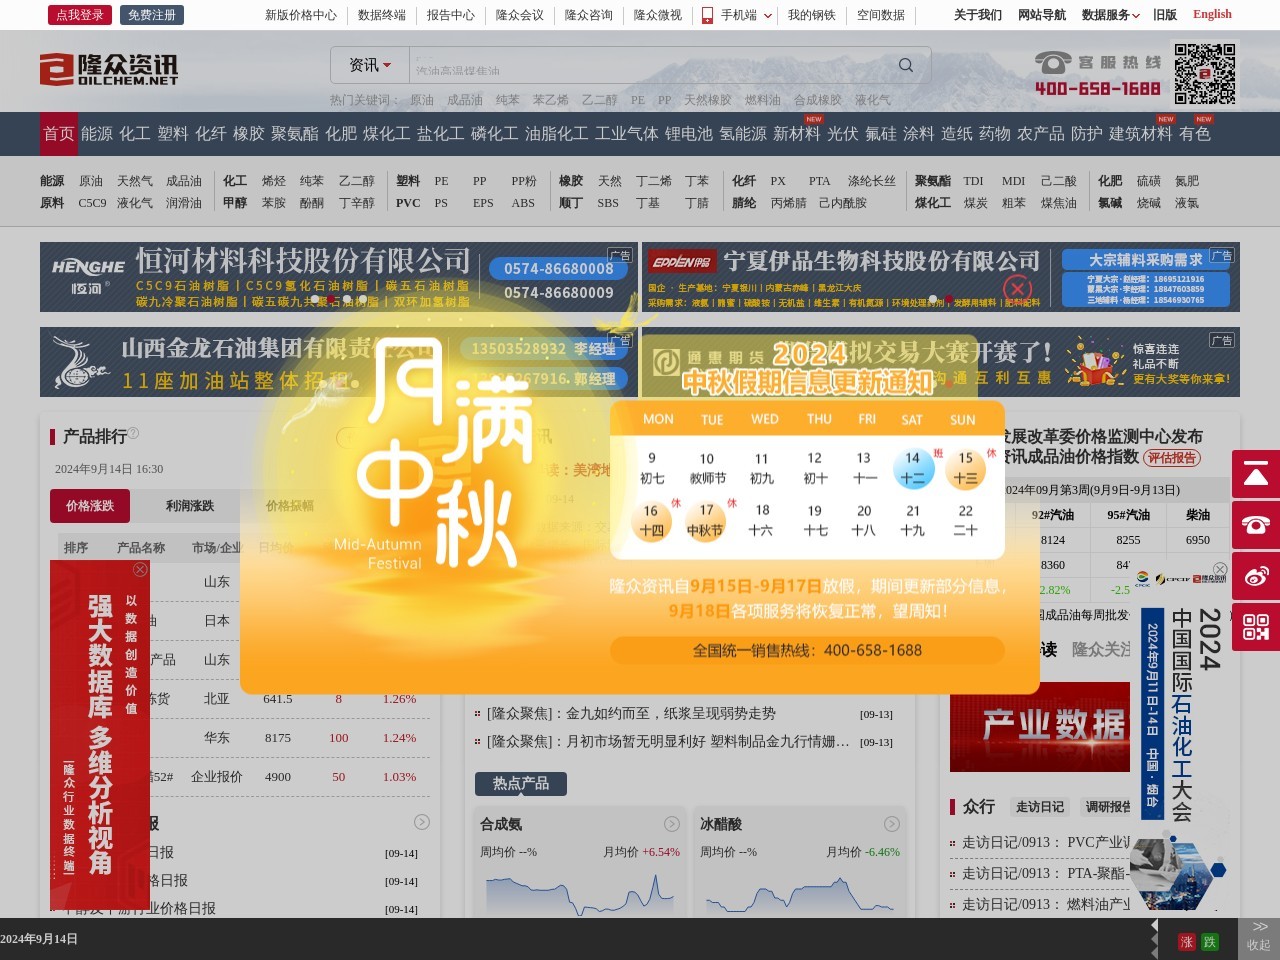Collapse the bottom bar with 收起

click(x=1259, y=936)
